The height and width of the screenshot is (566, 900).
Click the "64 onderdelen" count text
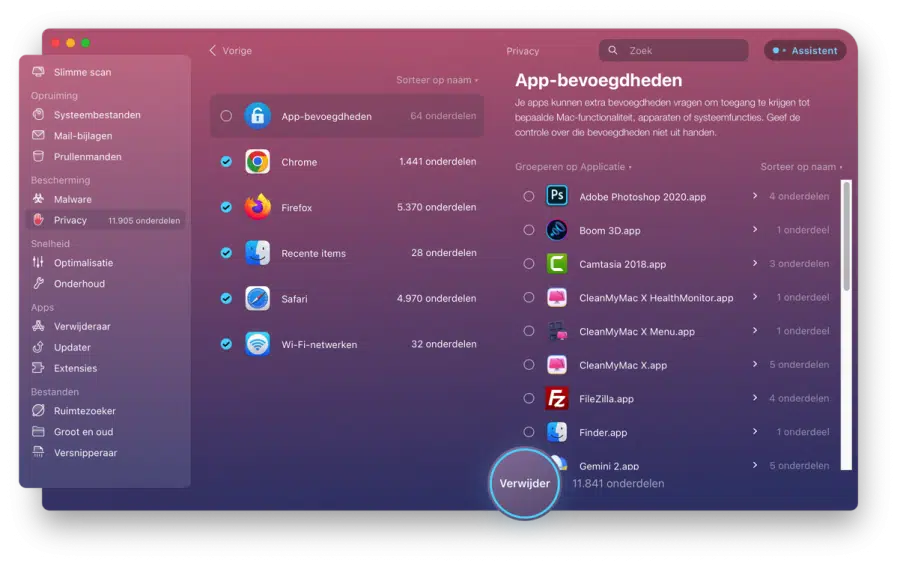pyautogui.click(x=443, y=116)
